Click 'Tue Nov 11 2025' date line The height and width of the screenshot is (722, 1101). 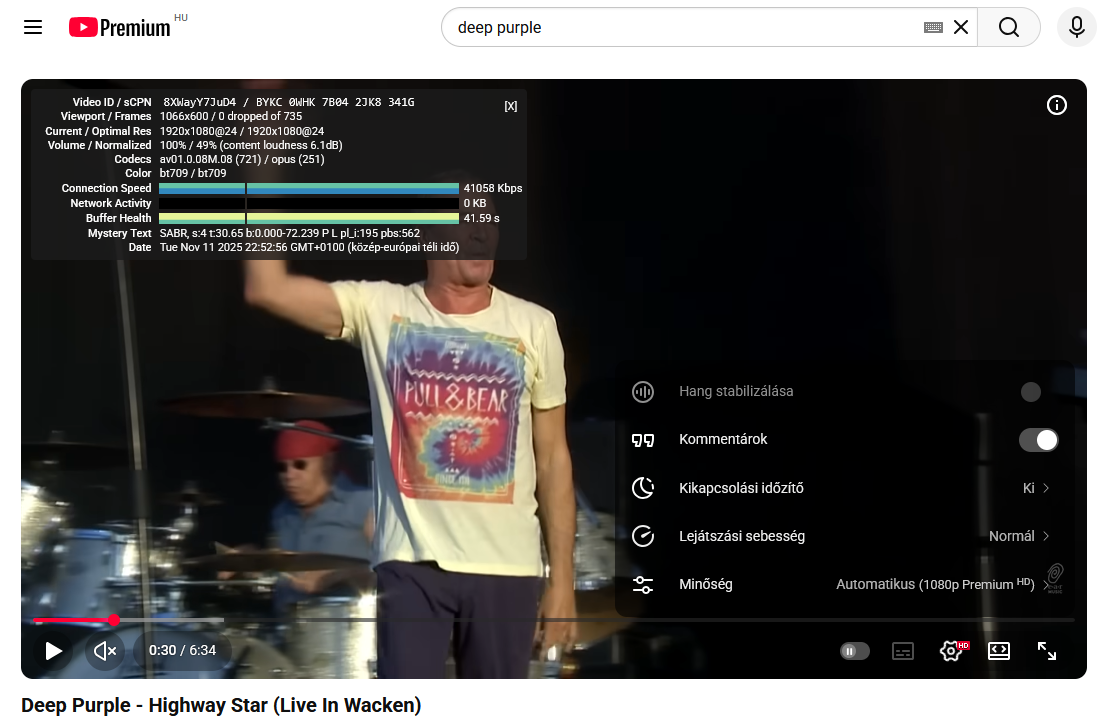[x=309, y=247]
